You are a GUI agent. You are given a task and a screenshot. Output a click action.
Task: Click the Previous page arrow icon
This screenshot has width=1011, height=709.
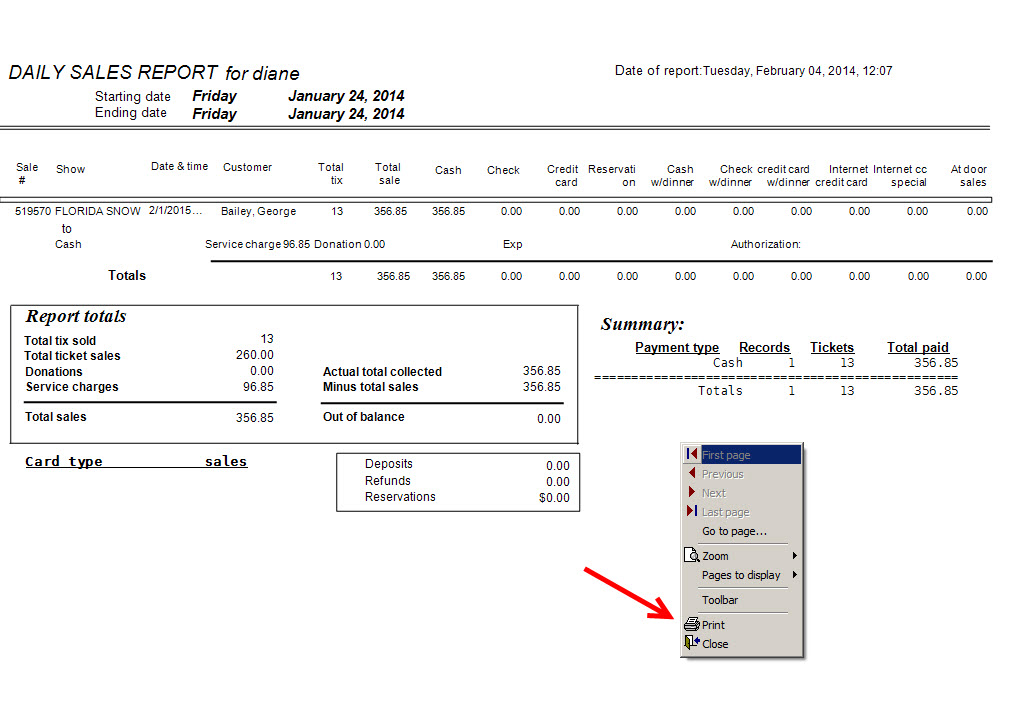pos(691,473)
